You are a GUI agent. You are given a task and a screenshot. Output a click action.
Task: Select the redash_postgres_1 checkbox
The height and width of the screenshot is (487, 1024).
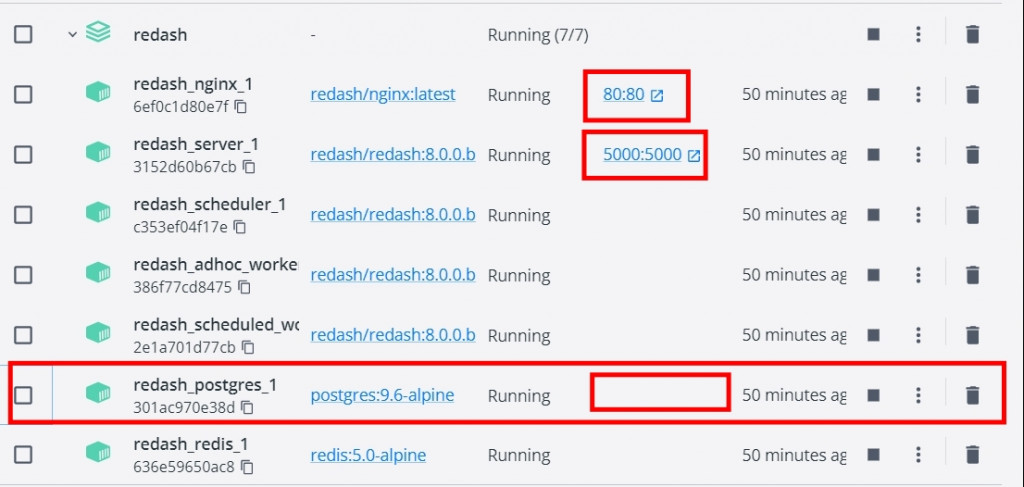coord(23,395)
